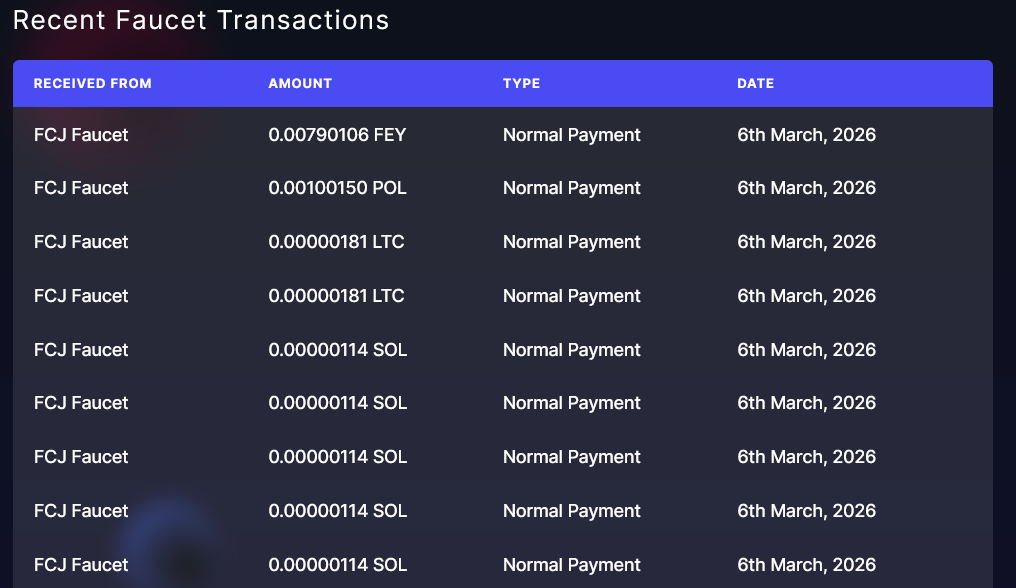Click the date in the FEY row
This screenshot has height=588, width=1016.
tap(806, 135)
